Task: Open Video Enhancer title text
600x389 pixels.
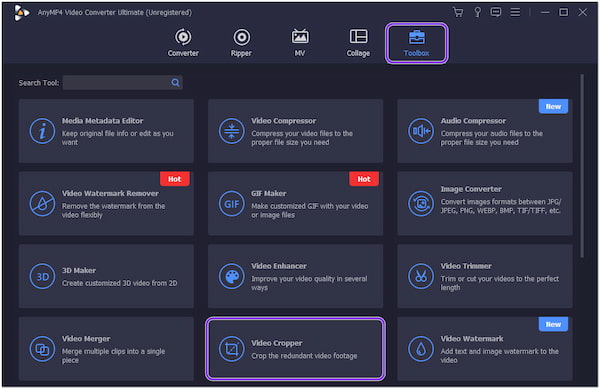Action: [279, 266]
